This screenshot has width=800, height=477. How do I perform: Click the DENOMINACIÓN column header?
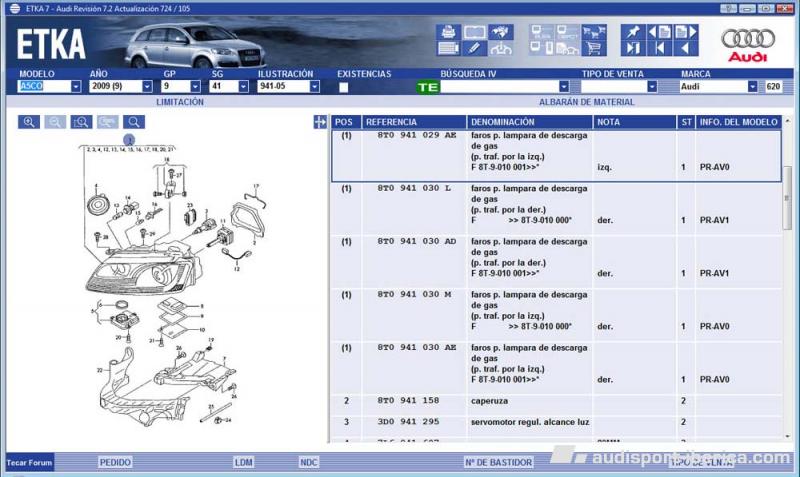(529, 122)
